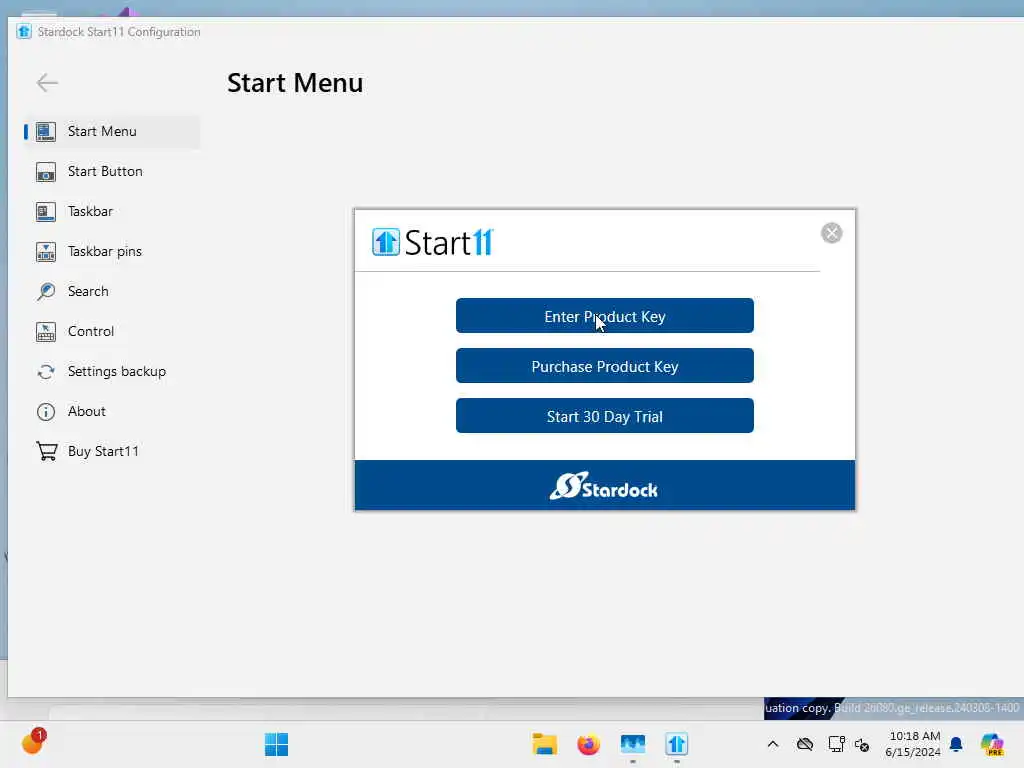Screen dimensions: 1024x768
Task: Launch File Explorer from the taskbar
Action: 545,744
